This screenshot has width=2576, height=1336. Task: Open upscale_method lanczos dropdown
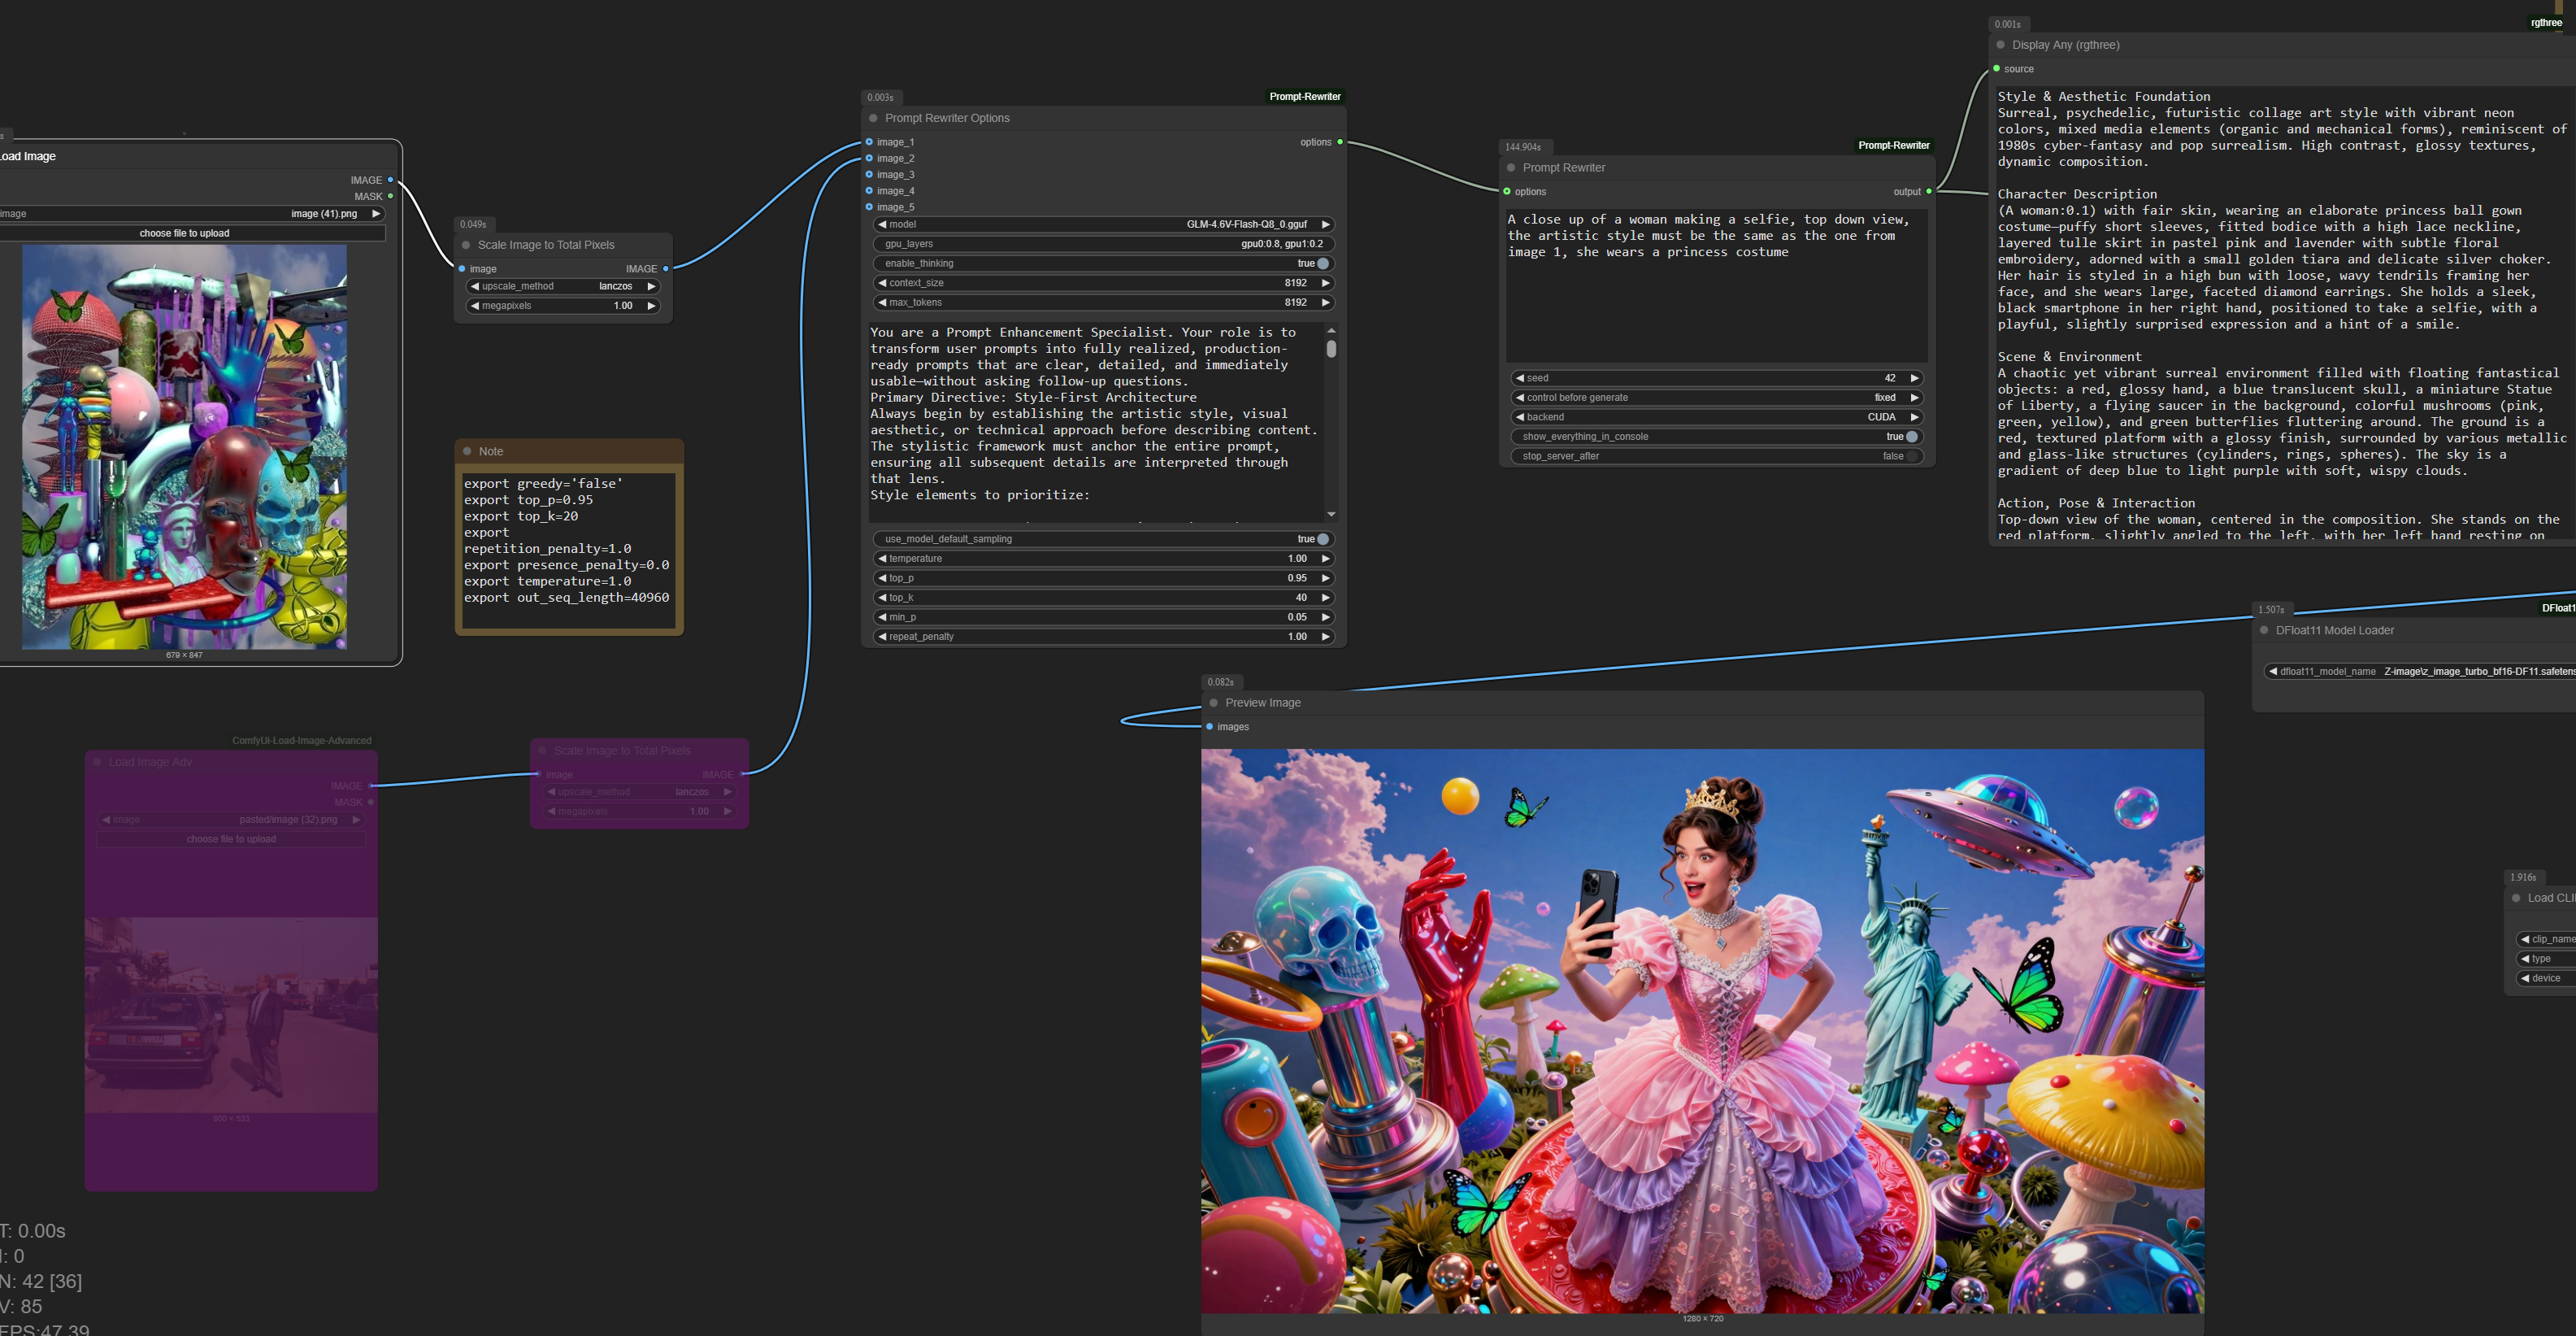563,287
